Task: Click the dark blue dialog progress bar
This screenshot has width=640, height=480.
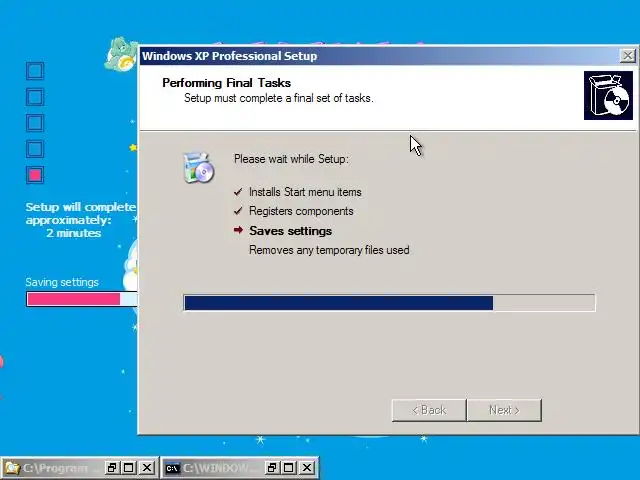Action: (x=389, y=303)
